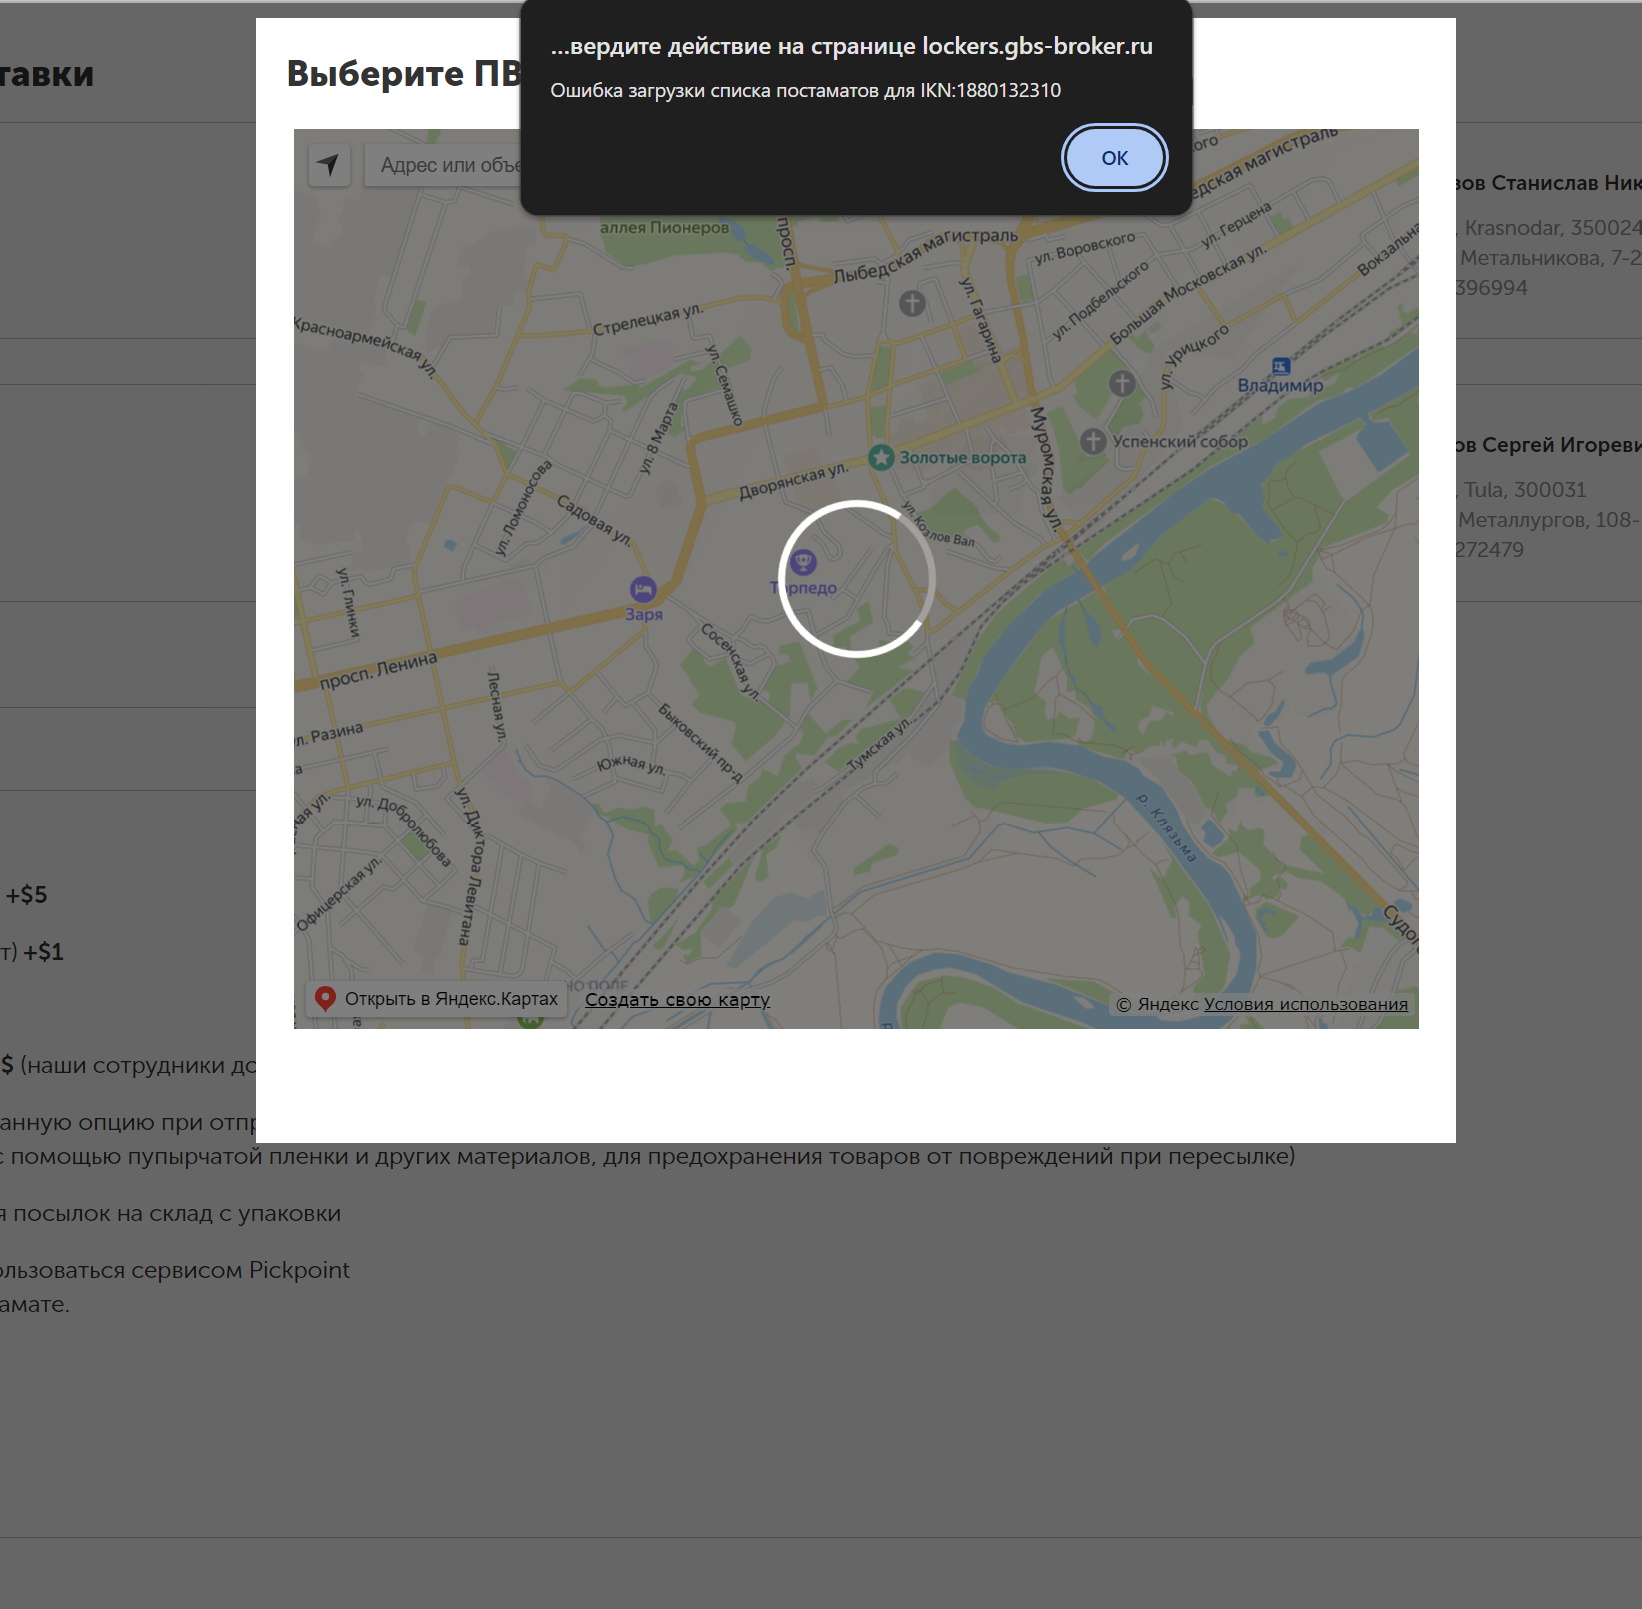Click the ул. Подбельского street label
The width and height of the screenshot is (1642, 1609).
click(x=1100, y=300)
